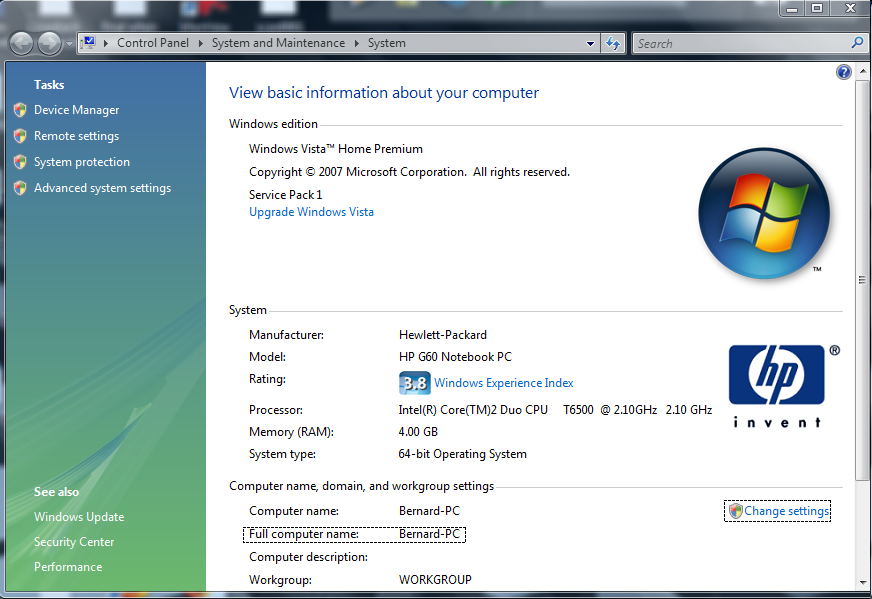
Task: Click Upgrade Windows Vista link
Action: [x=311, y=212]
